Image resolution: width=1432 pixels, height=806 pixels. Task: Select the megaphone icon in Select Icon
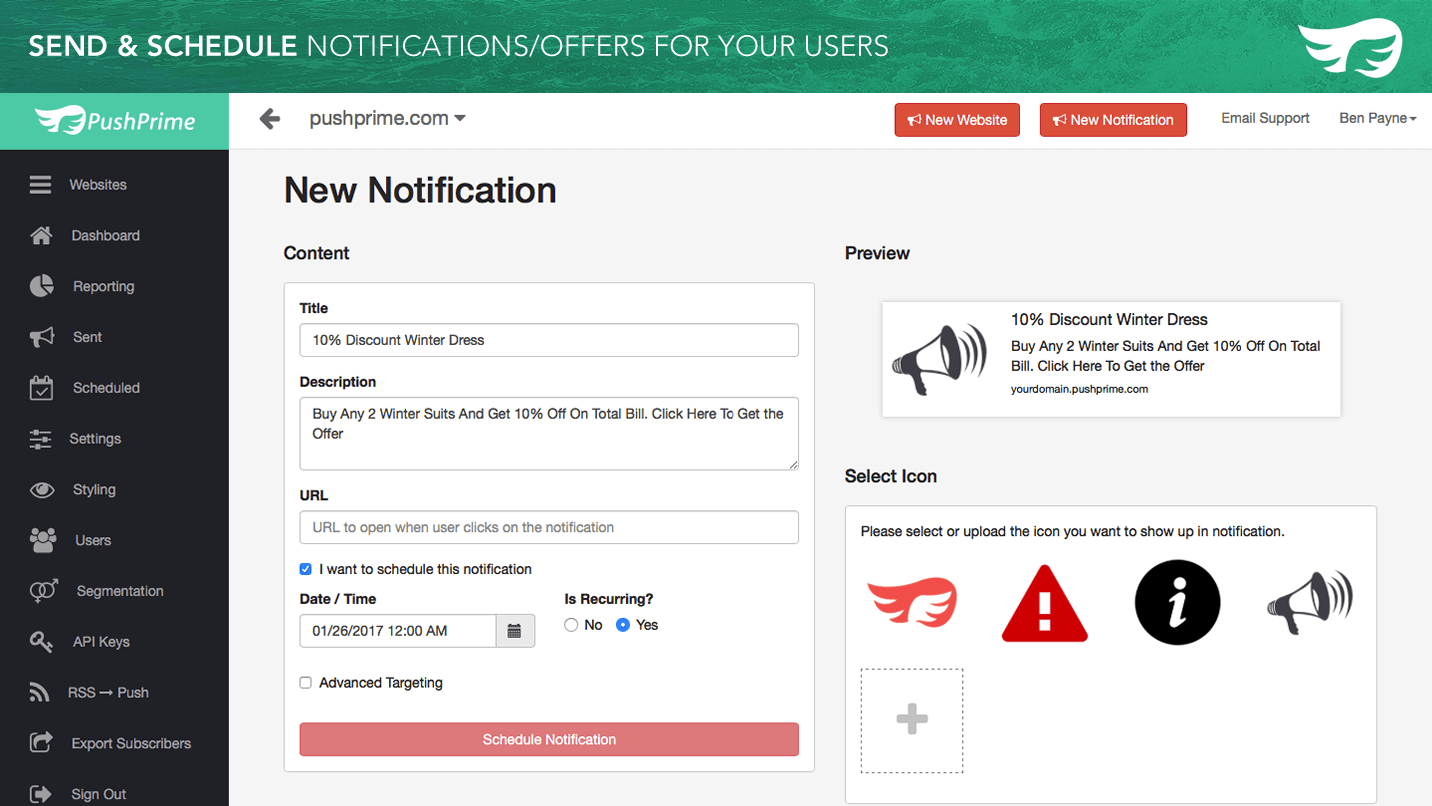pos(1309,603)
